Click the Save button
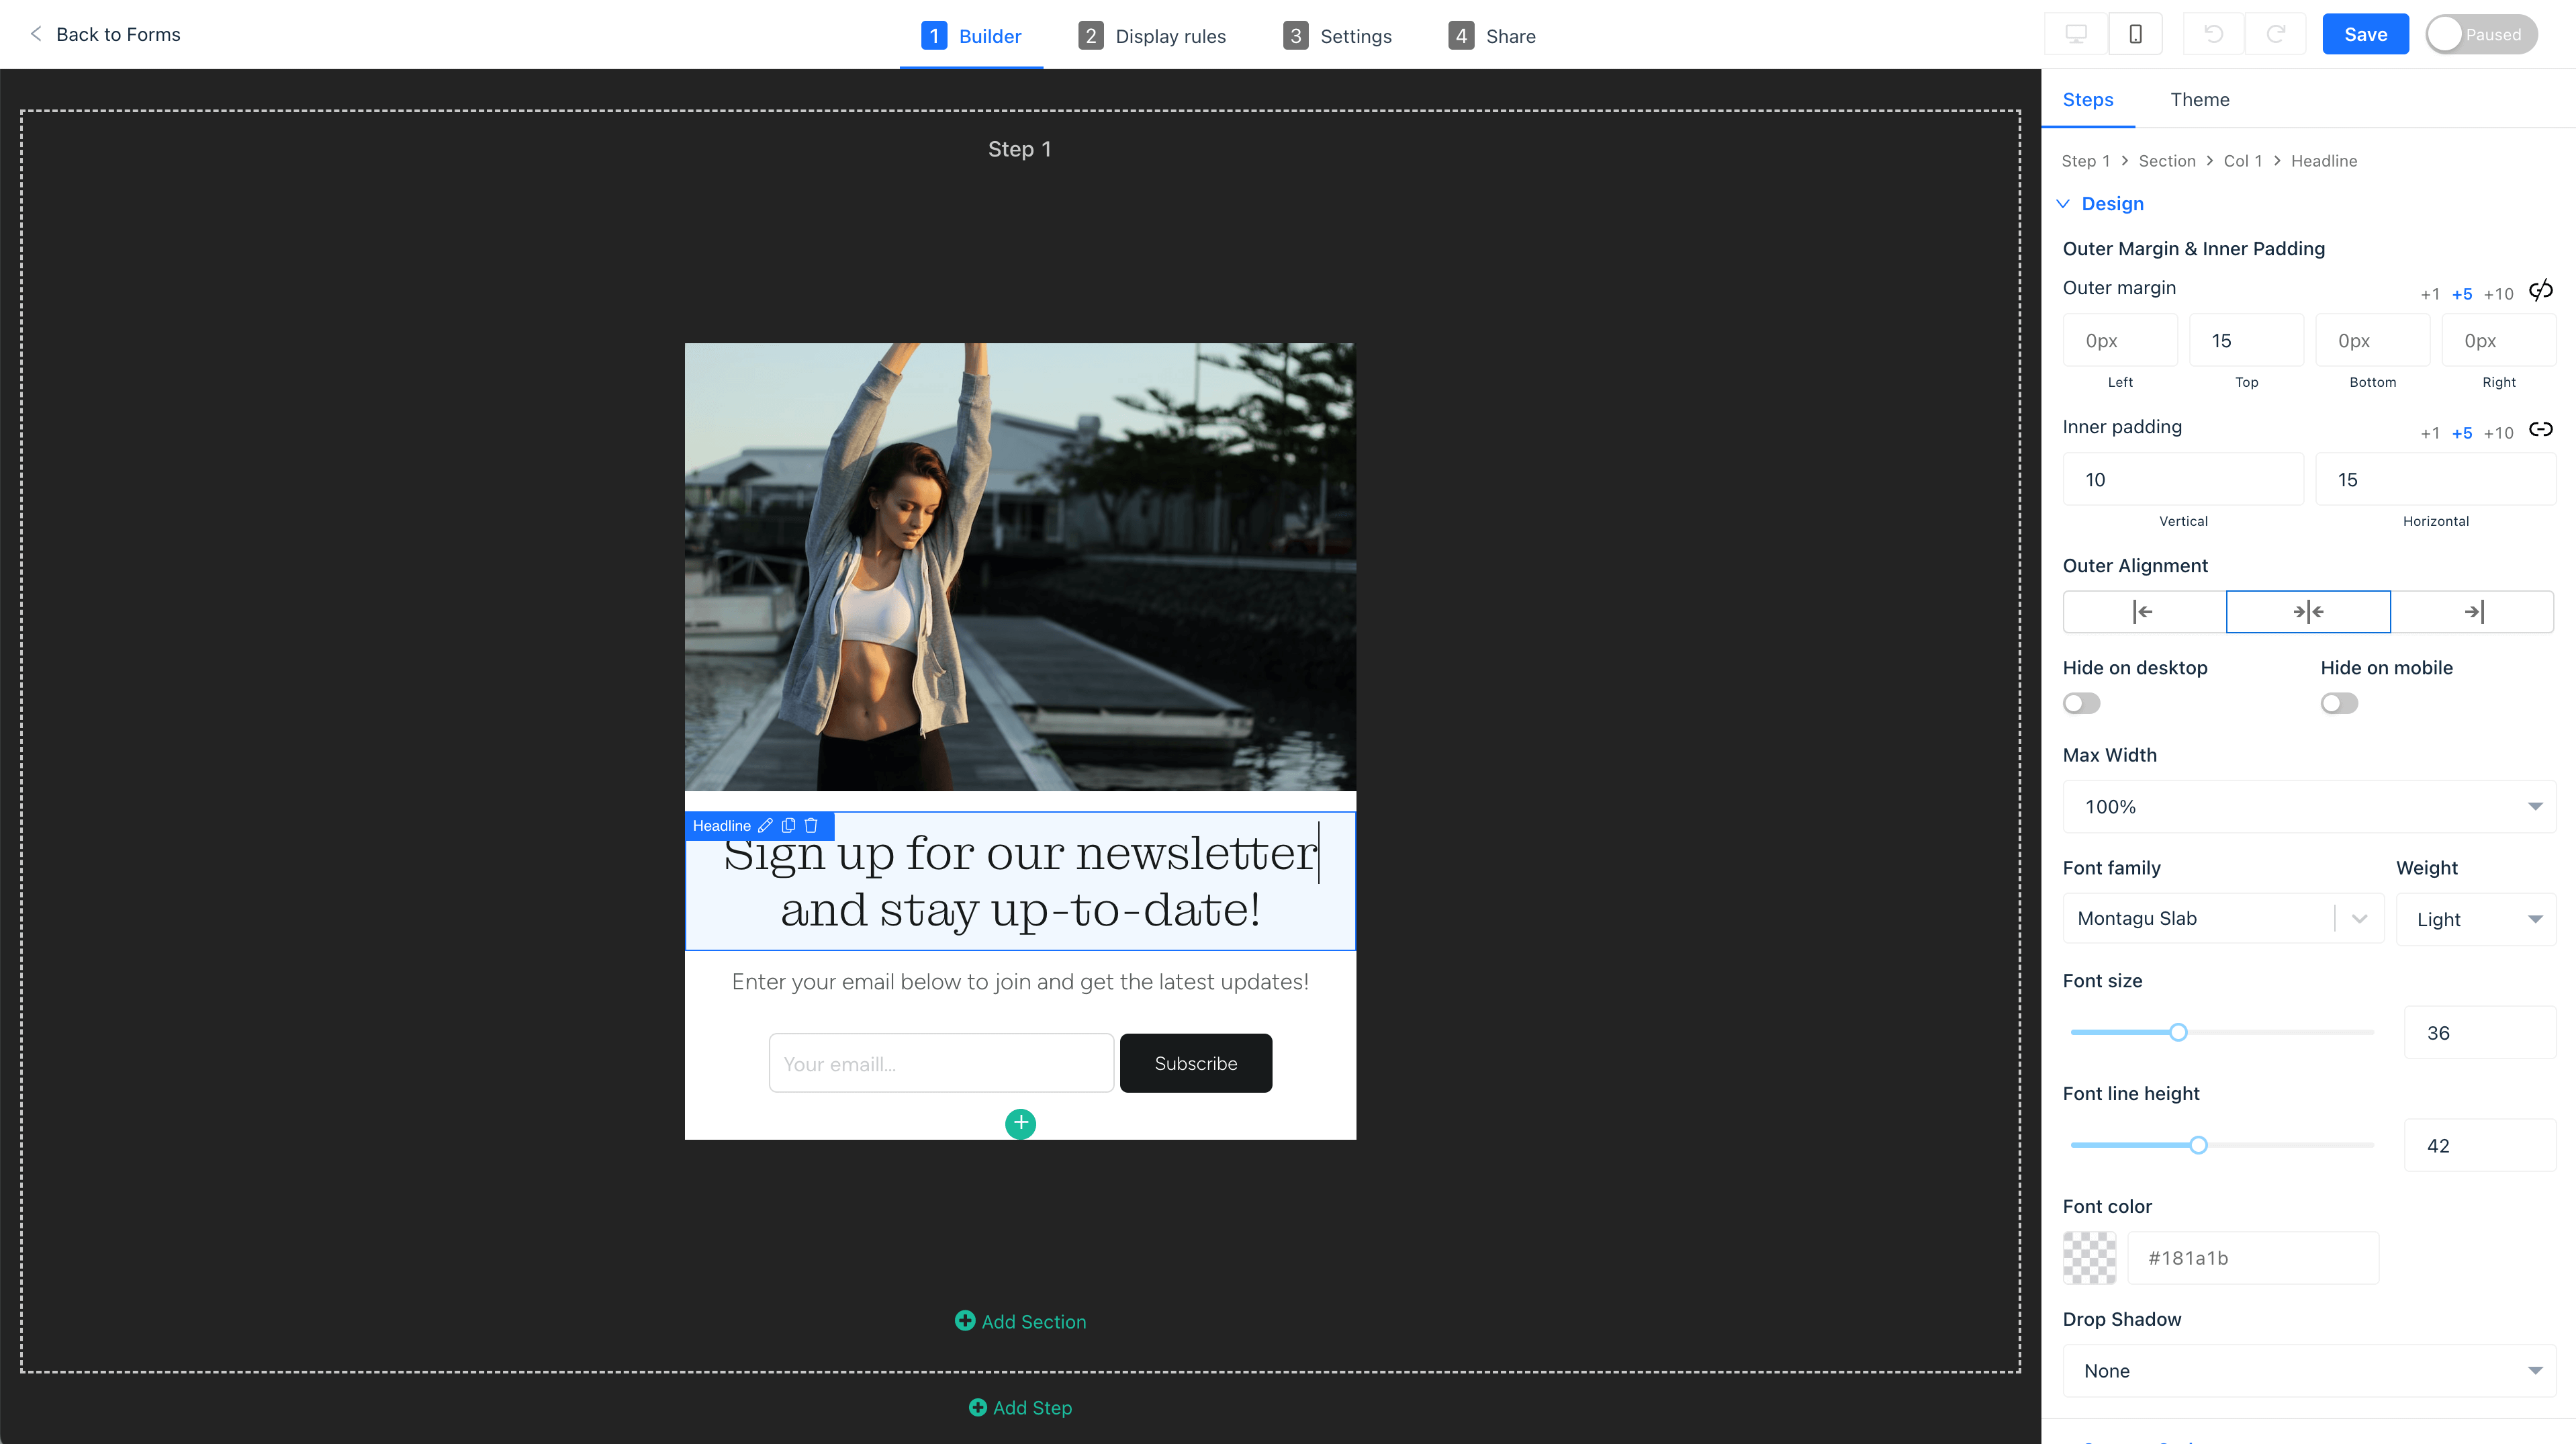Viewport: 2576px width, 1444px height. [x=2365, y=33]
